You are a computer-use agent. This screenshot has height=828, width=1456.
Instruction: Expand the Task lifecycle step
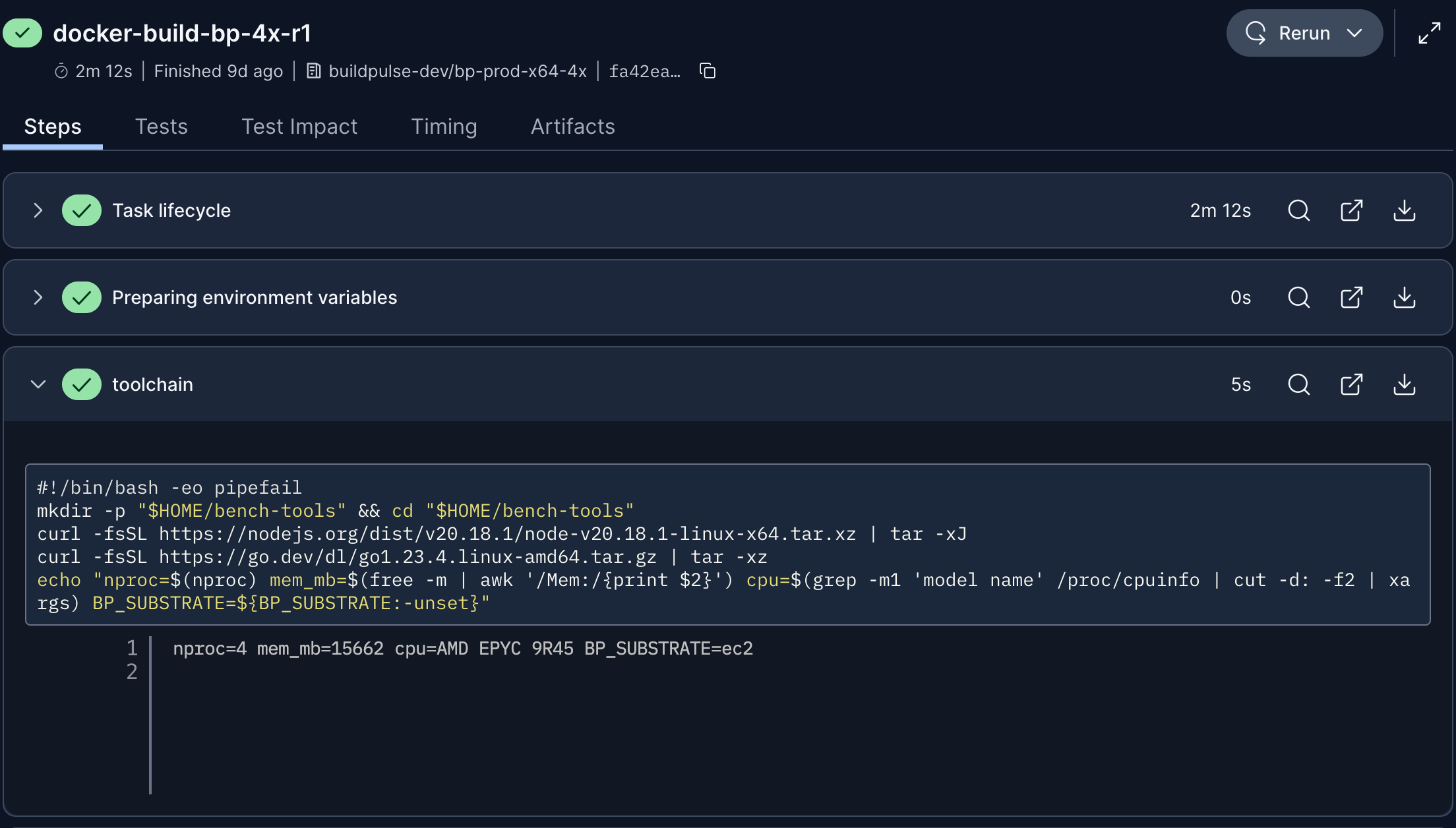point(38,211)
